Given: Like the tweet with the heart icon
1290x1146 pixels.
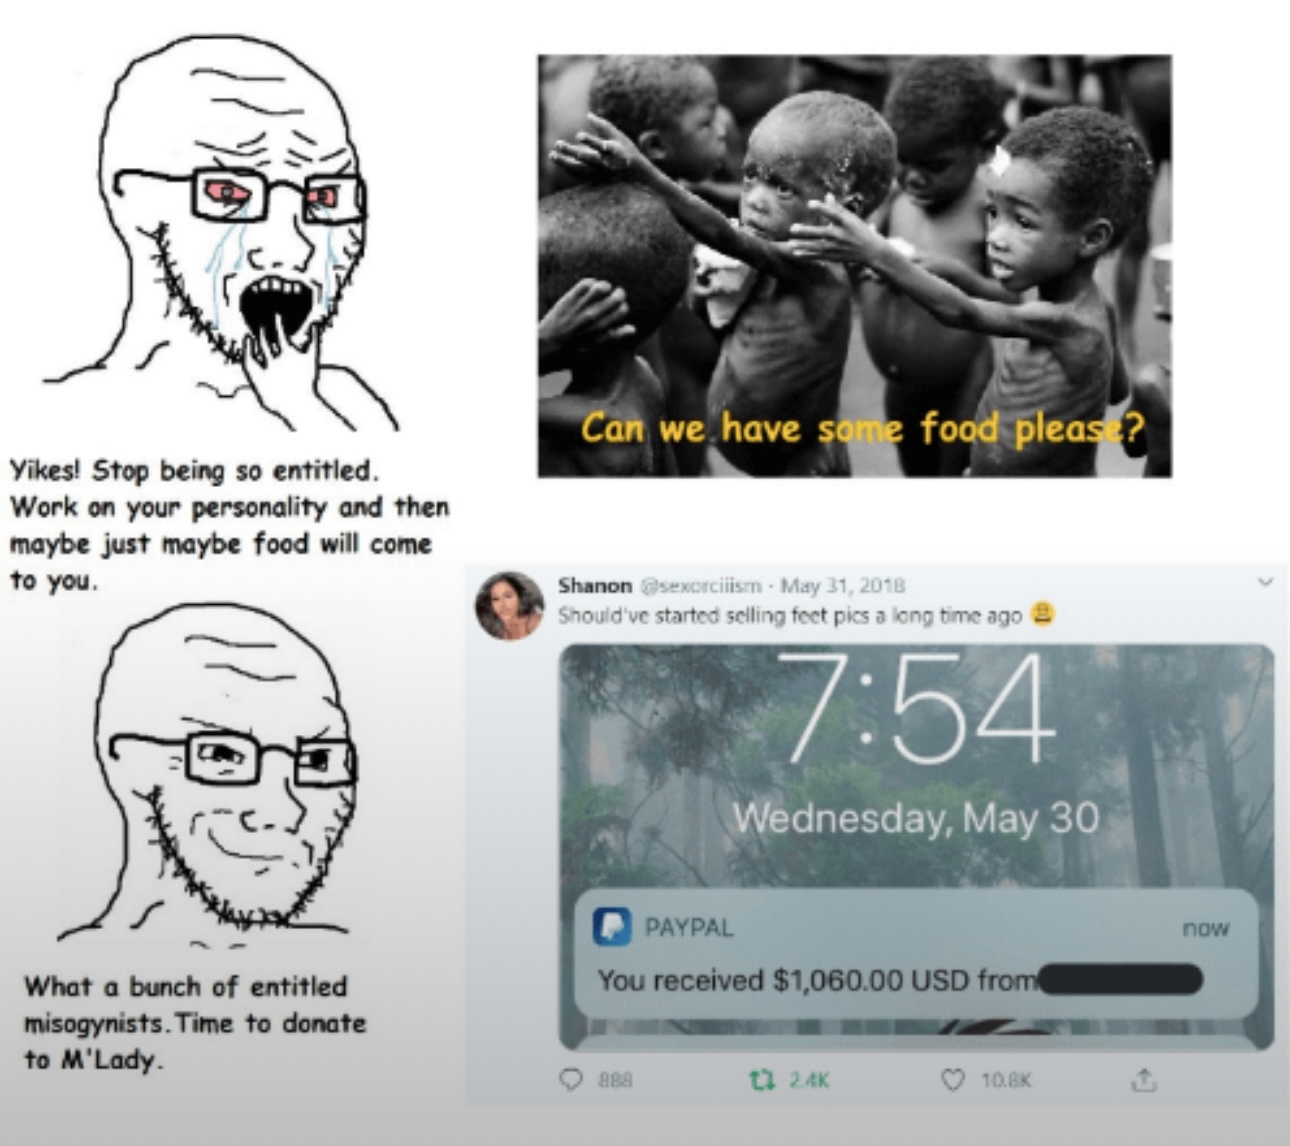Looking at the screenshot, I should click(x=953, y=1080).
